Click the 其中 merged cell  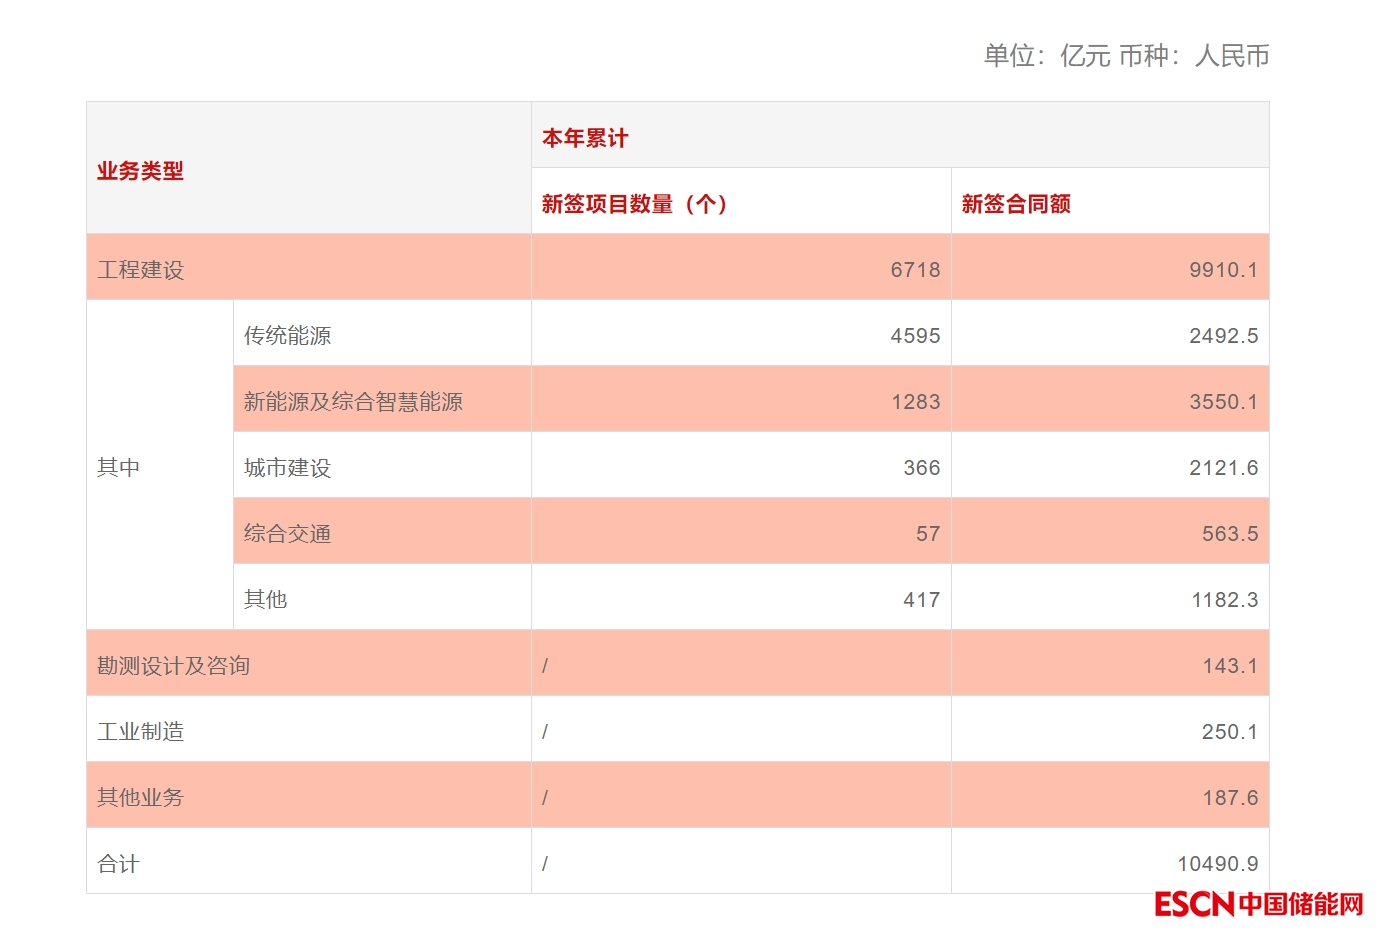(119, 467)
